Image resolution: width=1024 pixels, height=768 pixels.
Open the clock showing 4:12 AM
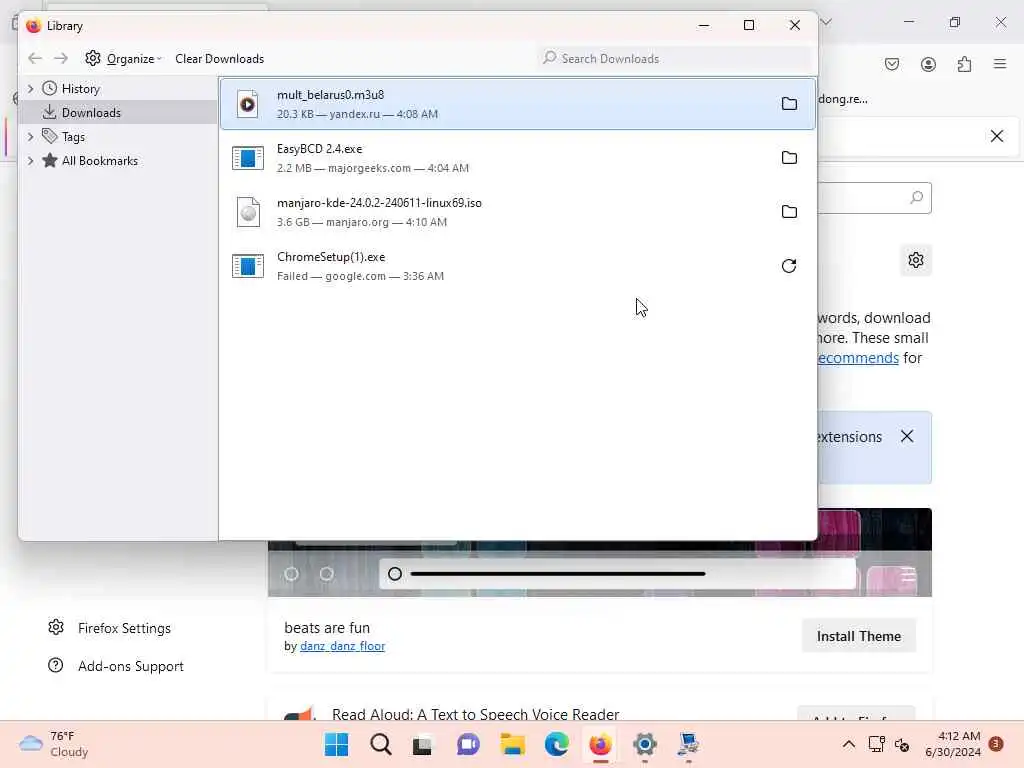(x=953, y=744)
